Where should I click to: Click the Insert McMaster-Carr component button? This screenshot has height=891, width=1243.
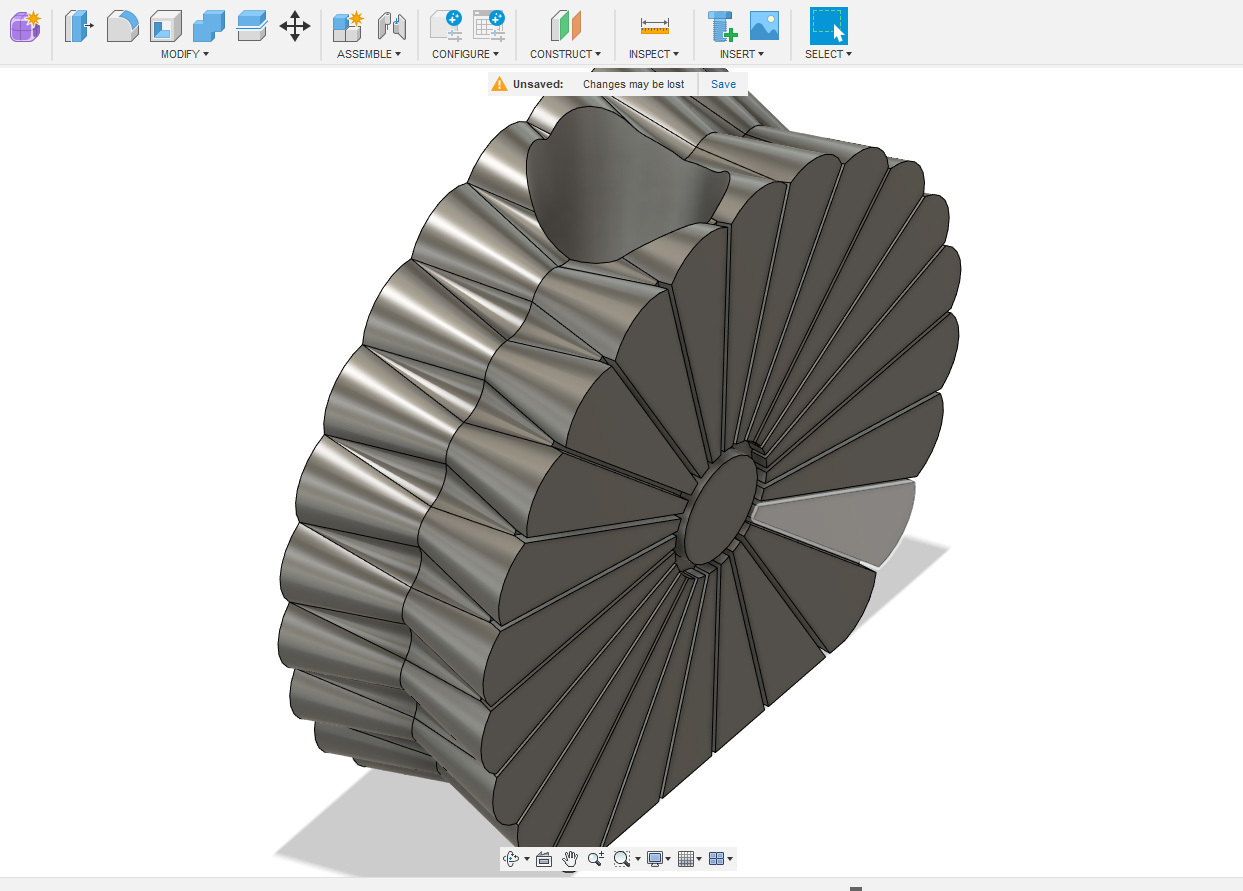(719, 26)
